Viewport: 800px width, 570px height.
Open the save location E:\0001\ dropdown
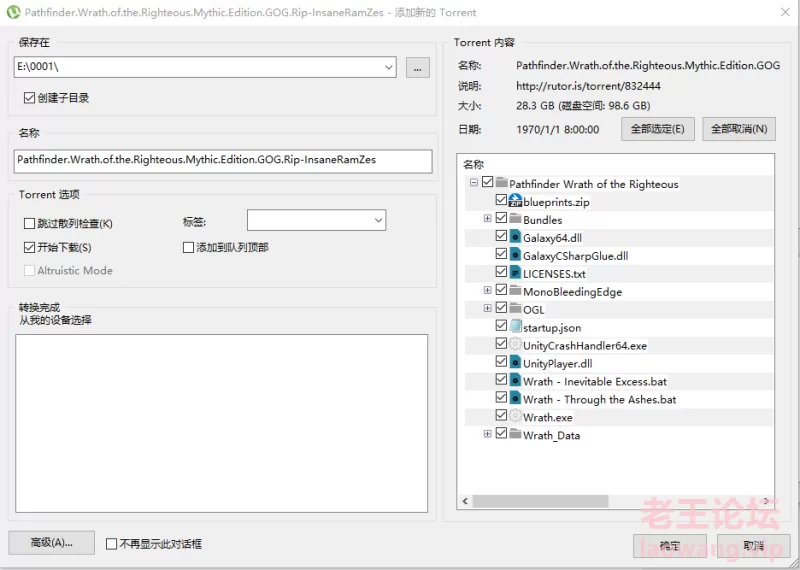388,67
